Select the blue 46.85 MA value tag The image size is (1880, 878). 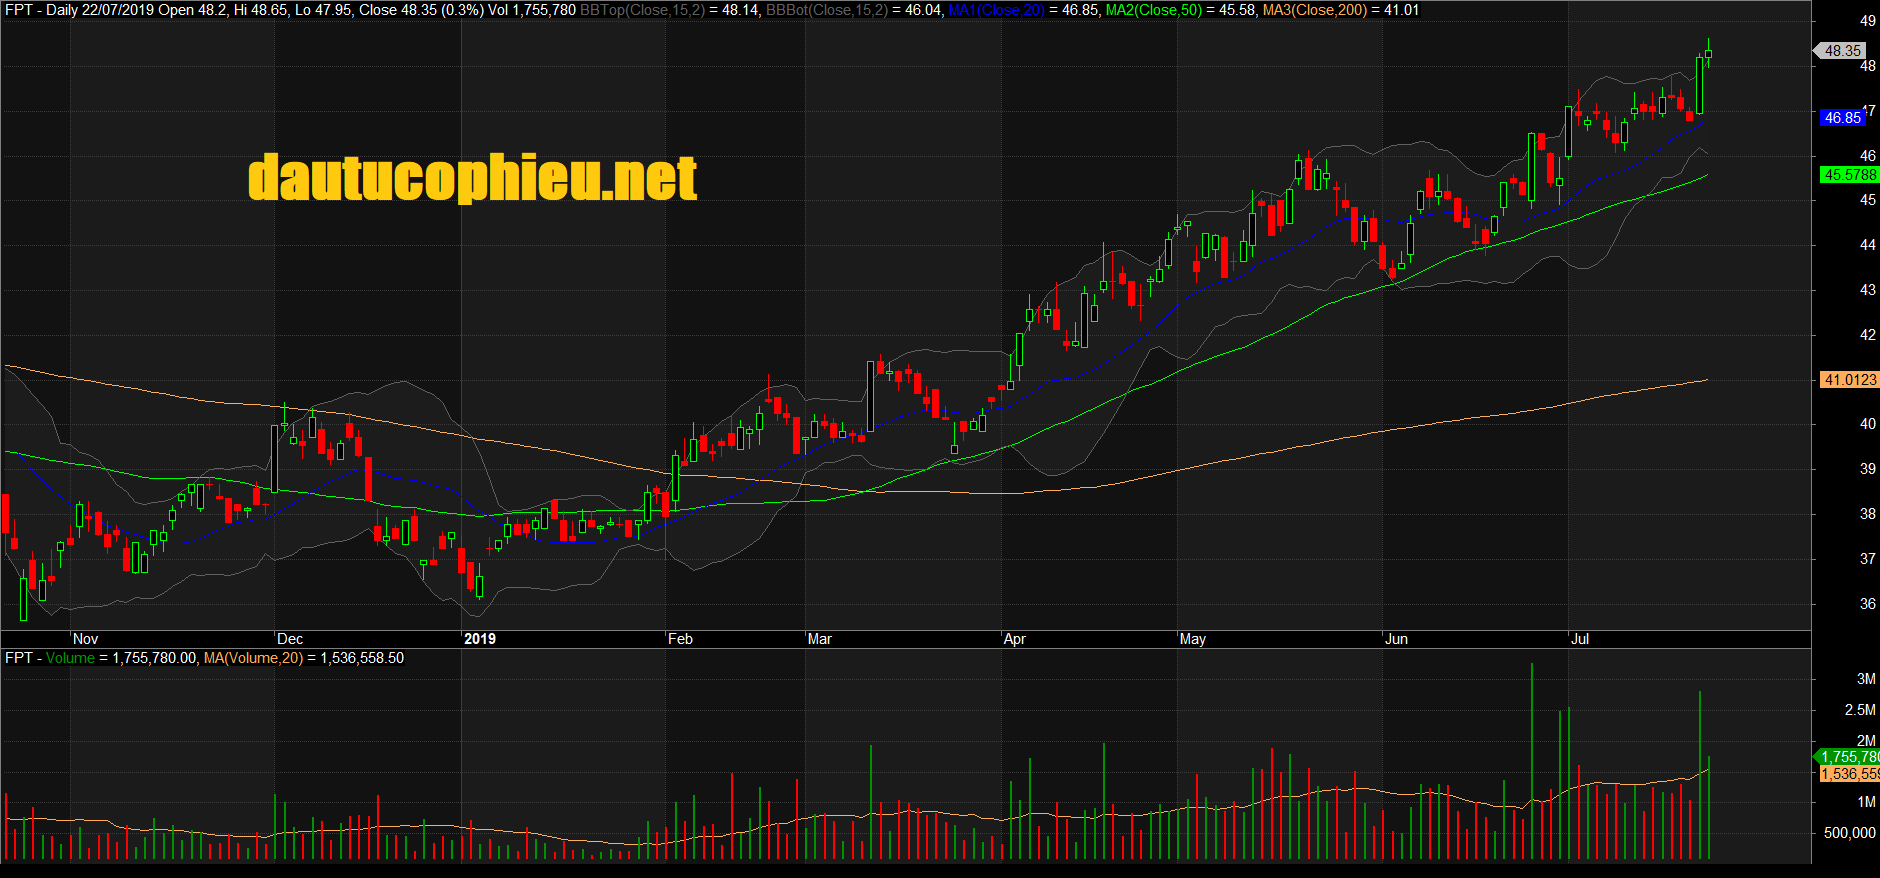click(1842, 118)
